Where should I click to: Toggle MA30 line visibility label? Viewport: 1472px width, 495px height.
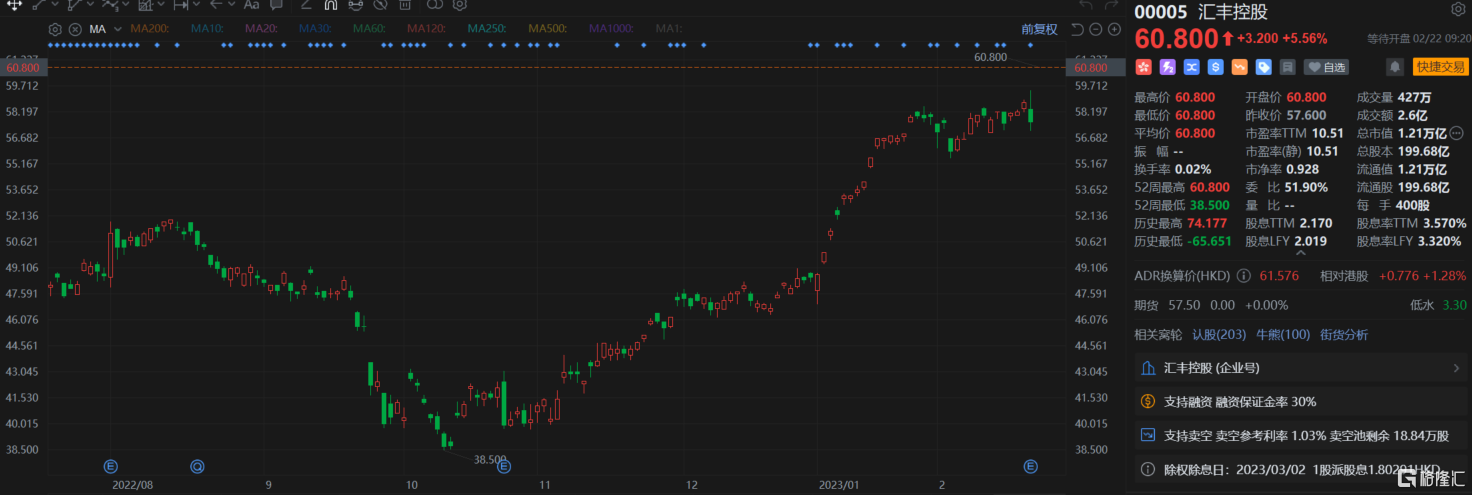tap(315, 29)
